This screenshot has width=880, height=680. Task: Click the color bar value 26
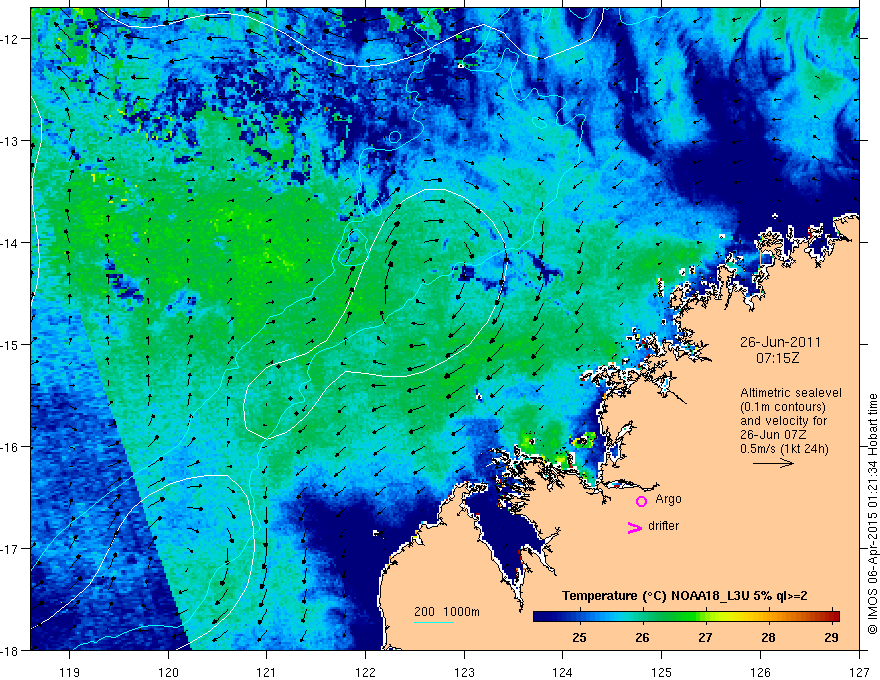click(642, 637)
